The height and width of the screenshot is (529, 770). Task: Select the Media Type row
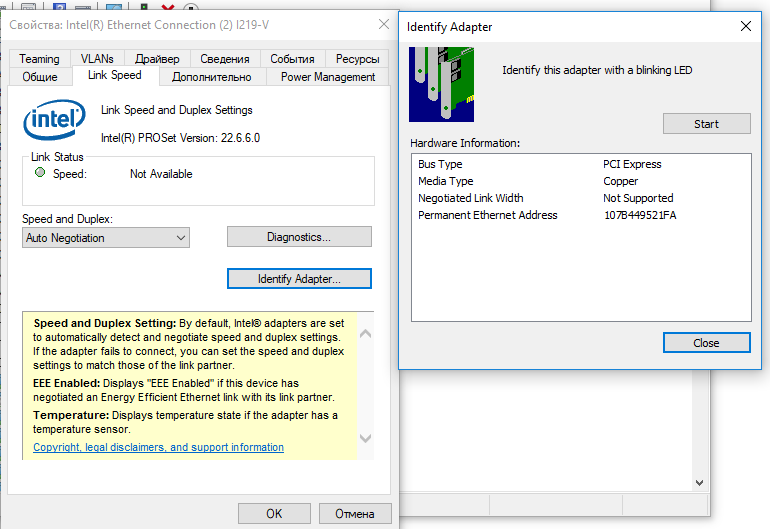coord(581,181)
